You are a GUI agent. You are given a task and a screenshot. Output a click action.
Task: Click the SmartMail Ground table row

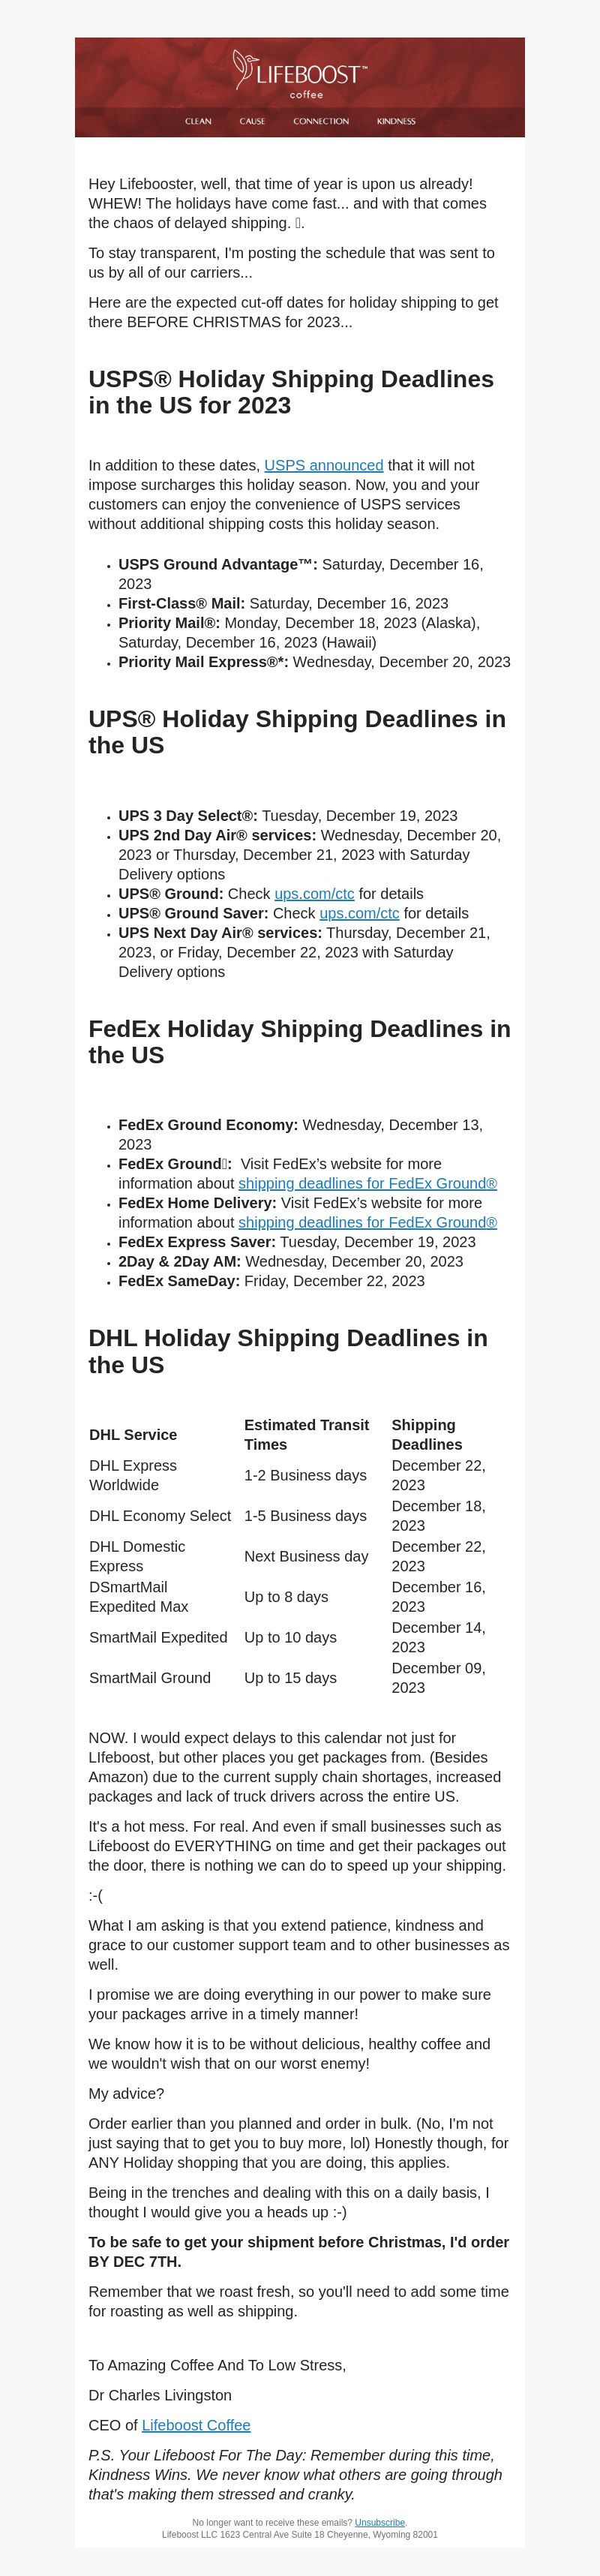point(300,1678)
